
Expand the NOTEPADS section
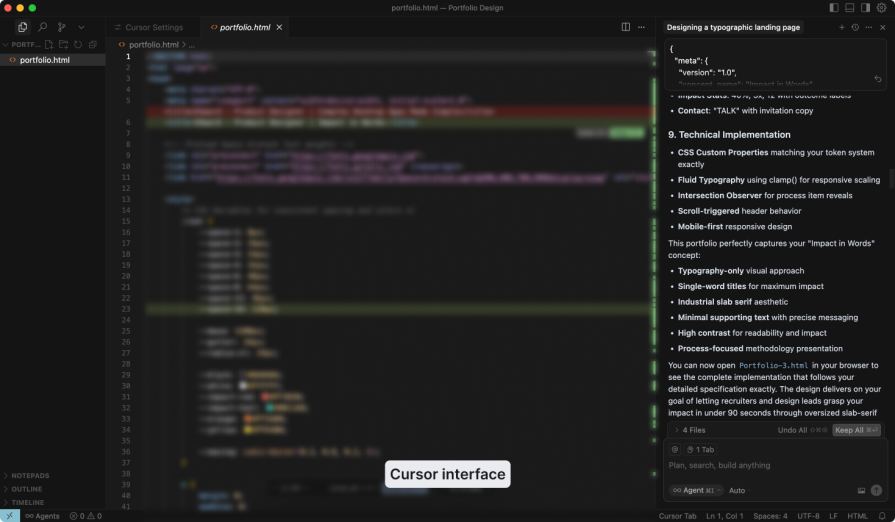pos(26,476)
